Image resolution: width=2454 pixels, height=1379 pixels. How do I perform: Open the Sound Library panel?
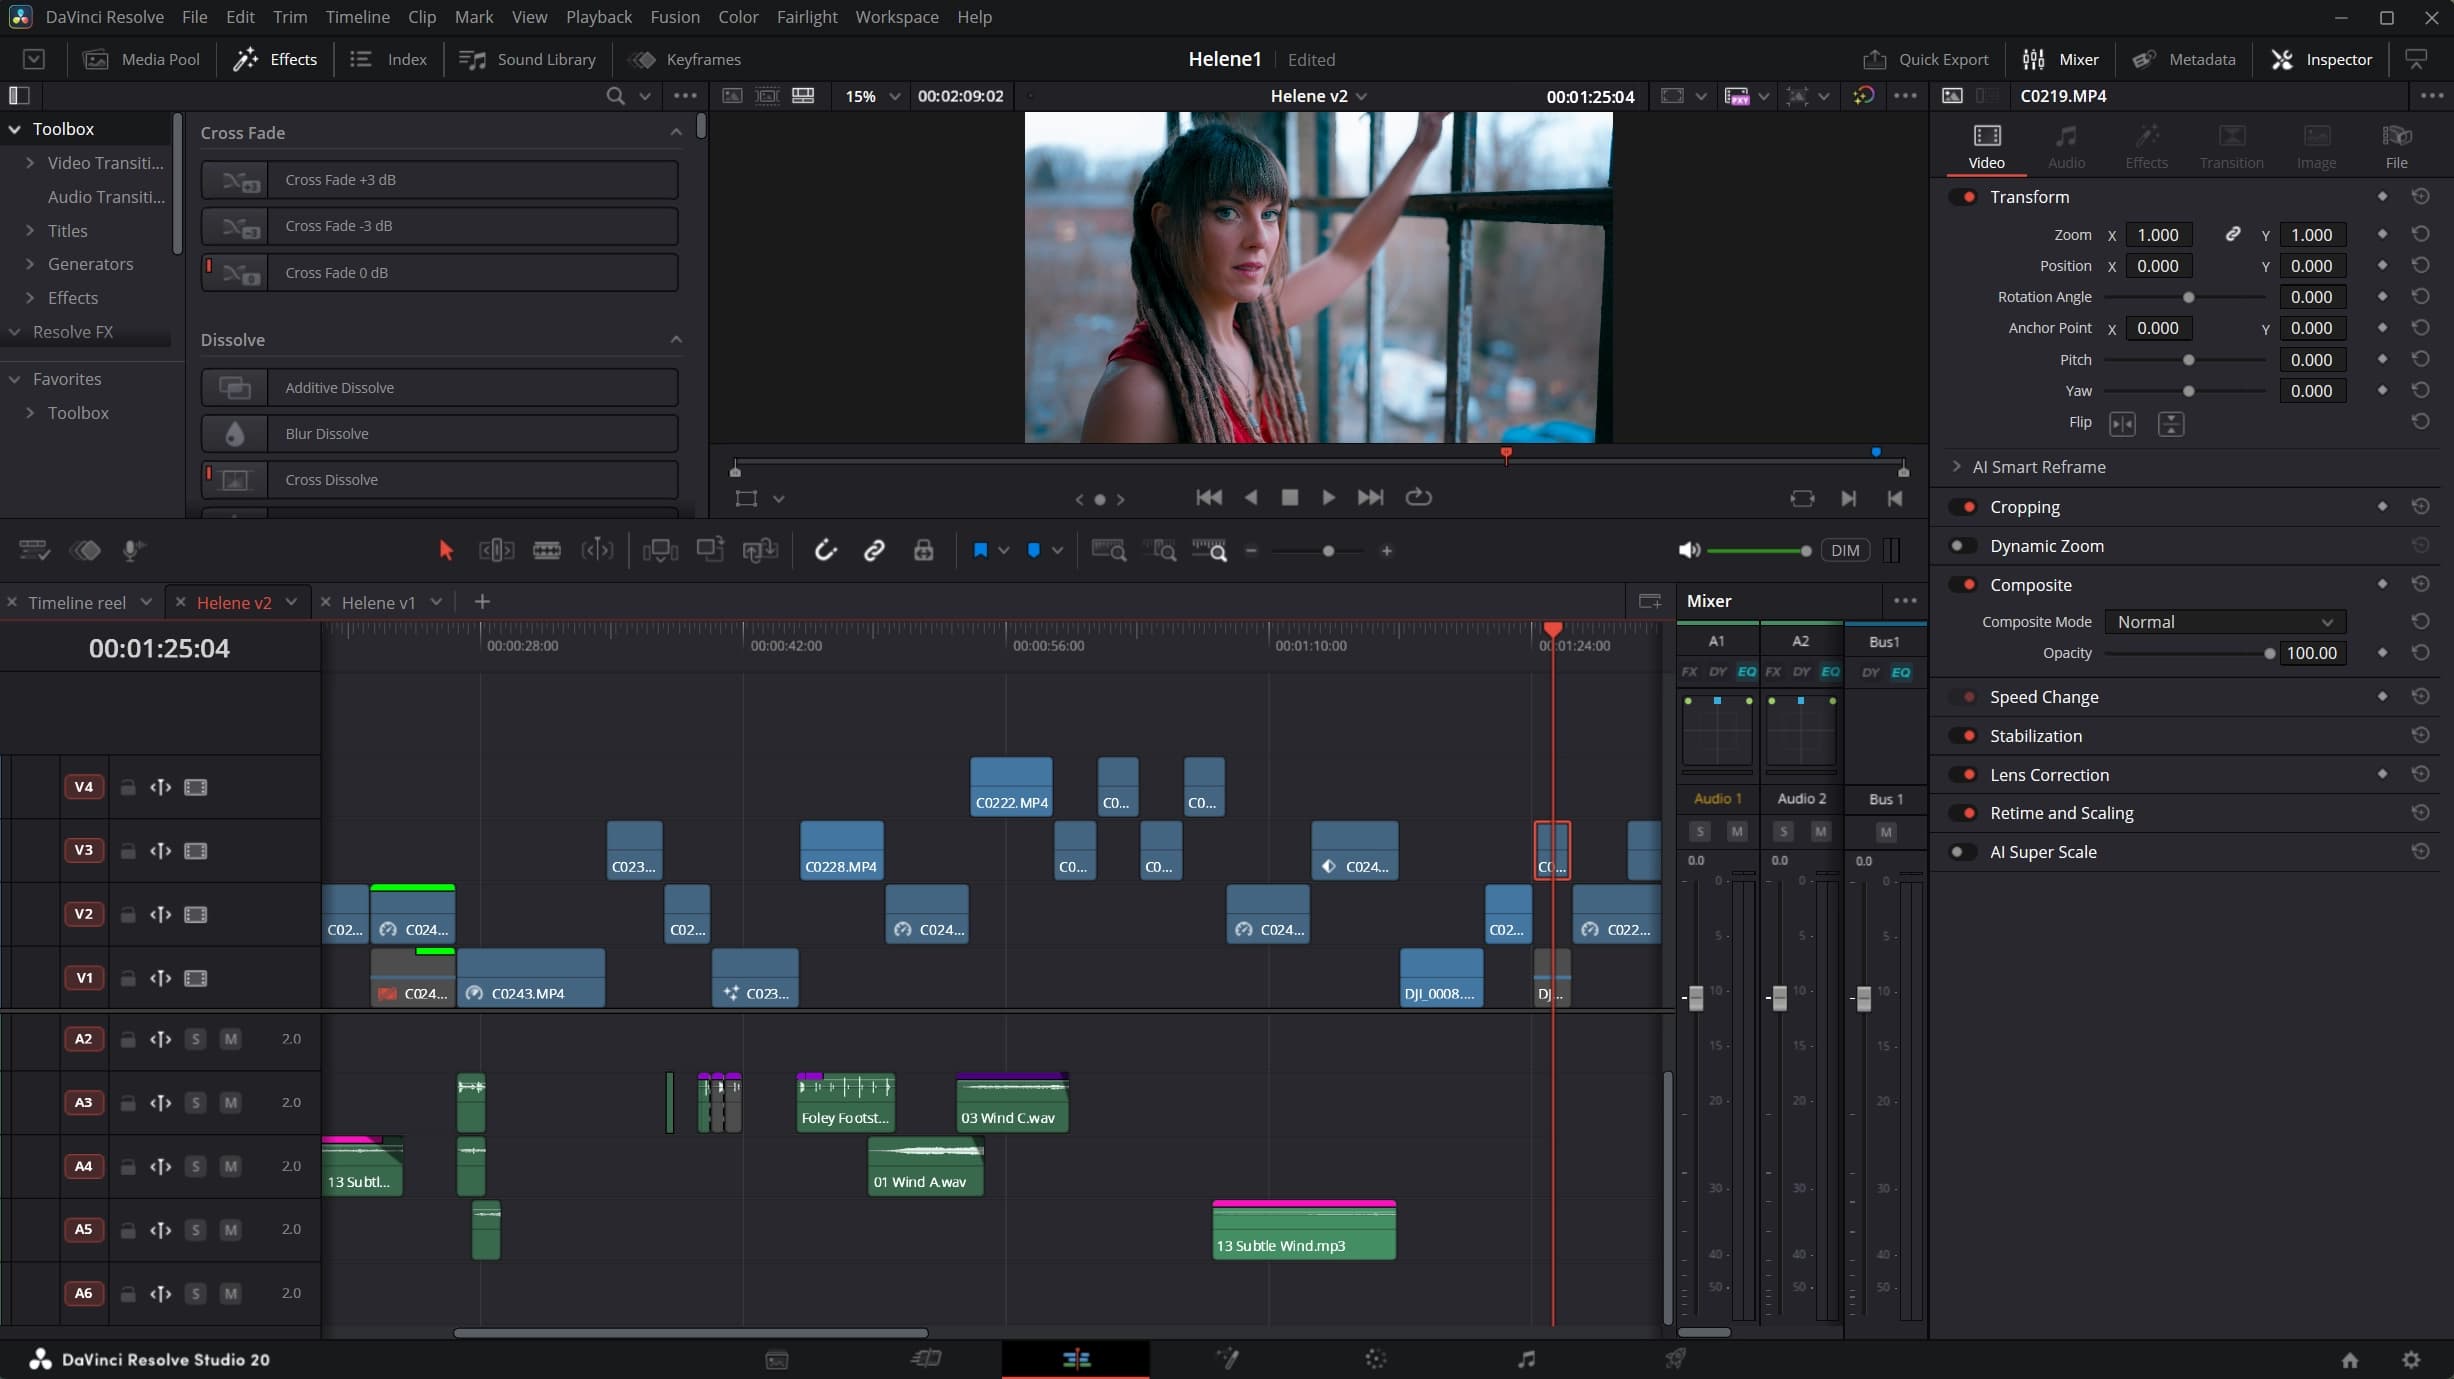pyautogui.click(x=529, y=59)
